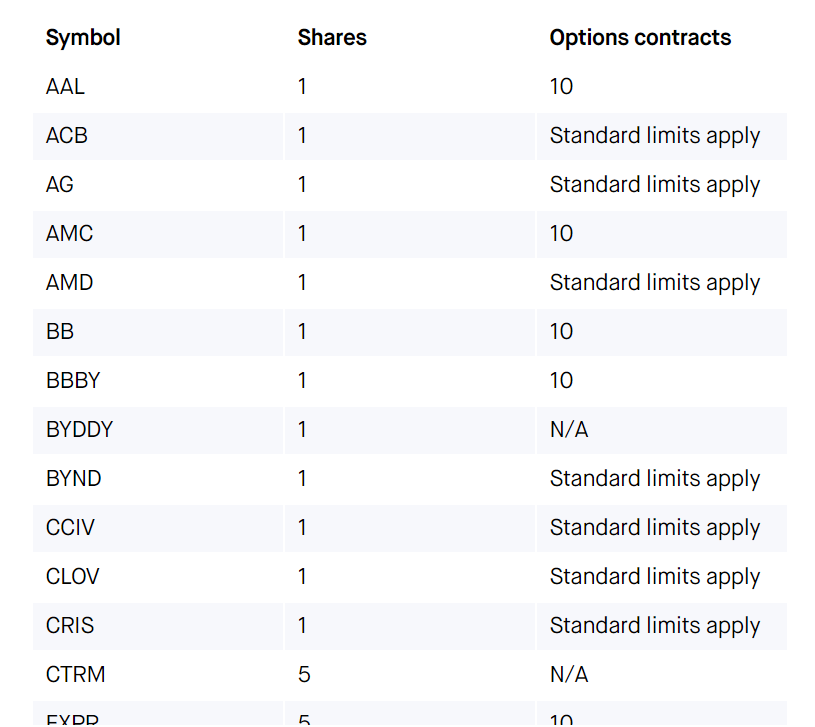
Task: Click the AG ticker symbol
Action: [x=60, y=185]
